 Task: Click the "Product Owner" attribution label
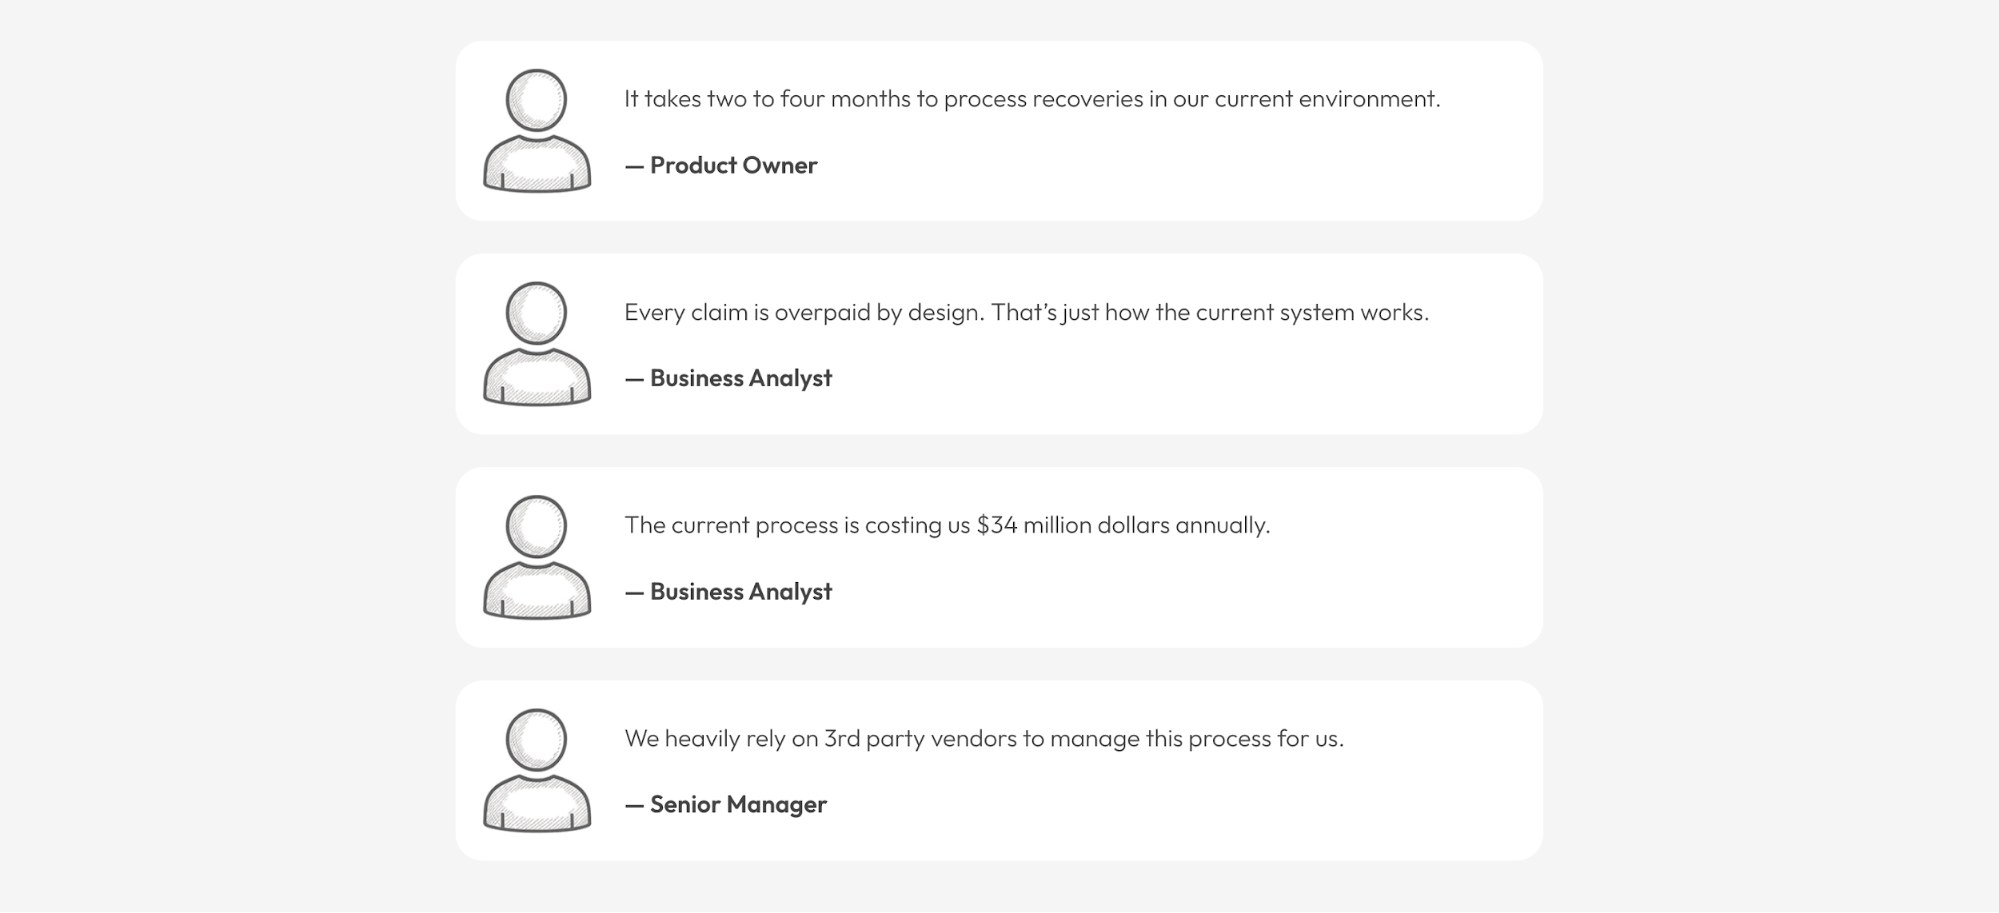pyautogui.click(x=733, y=165)
